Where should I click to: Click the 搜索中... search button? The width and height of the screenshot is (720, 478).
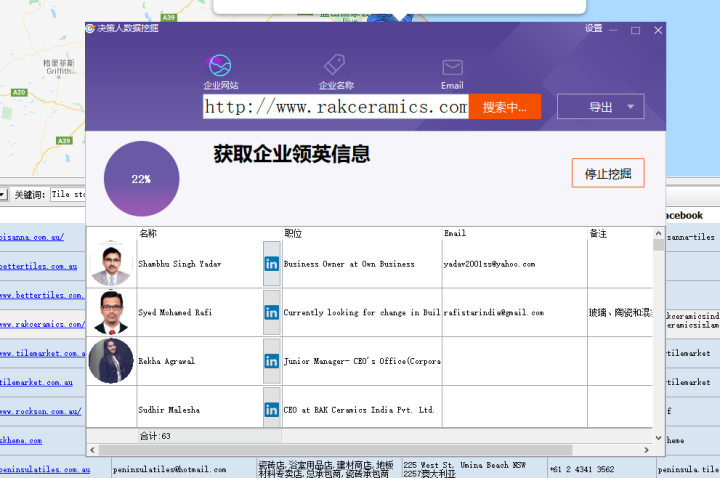[505, 107]
